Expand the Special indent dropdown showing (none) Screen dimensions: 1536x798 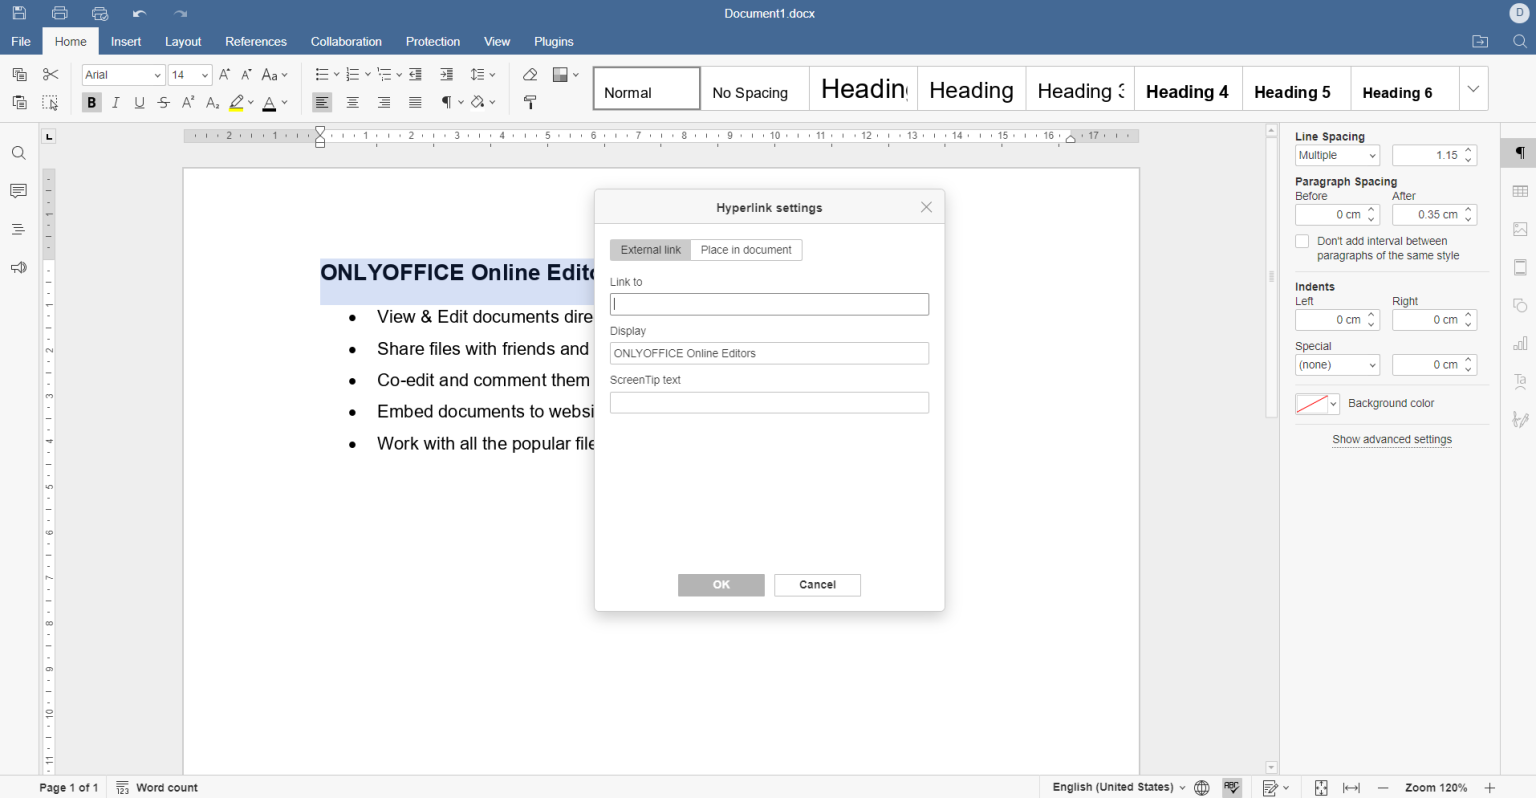1337,364
